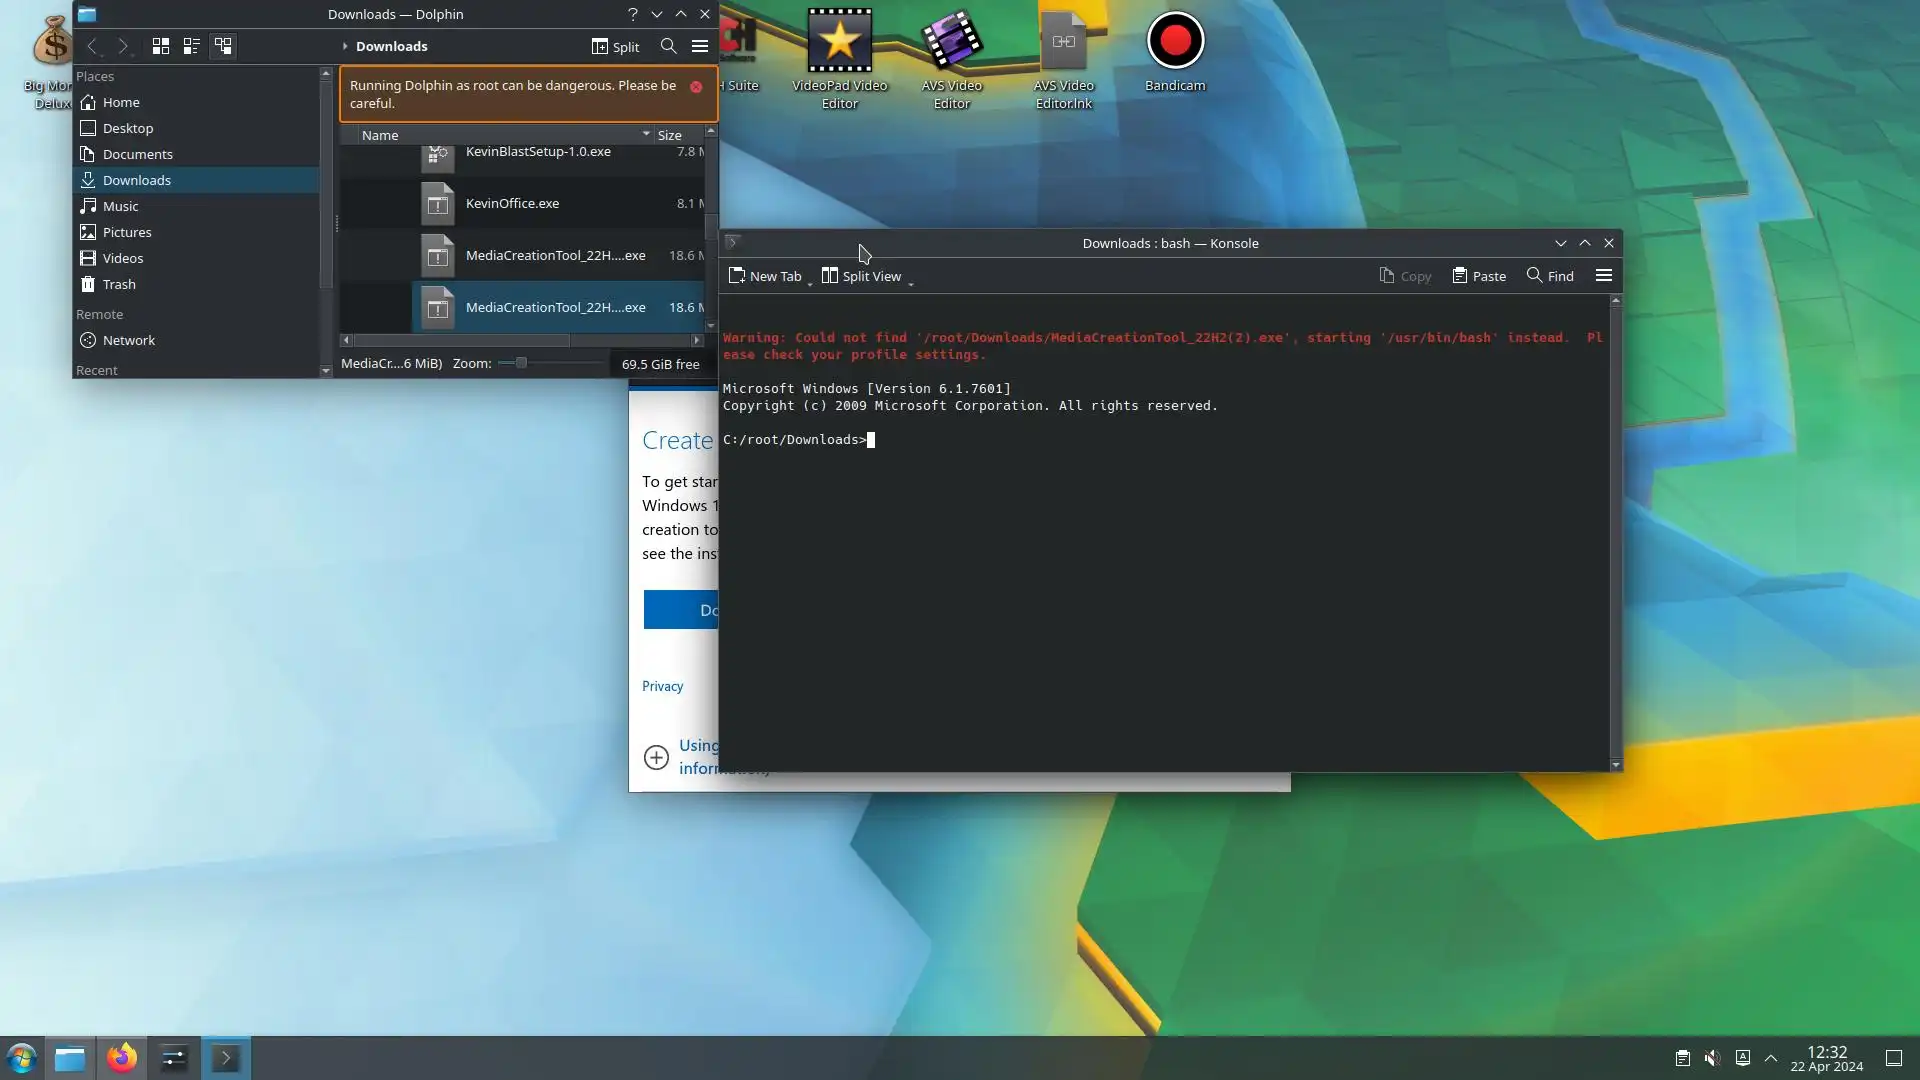The width and height of the screenshot is (1920, 1080).
Task: Show hidden system tray icons
Action: pos(1771,1058)
